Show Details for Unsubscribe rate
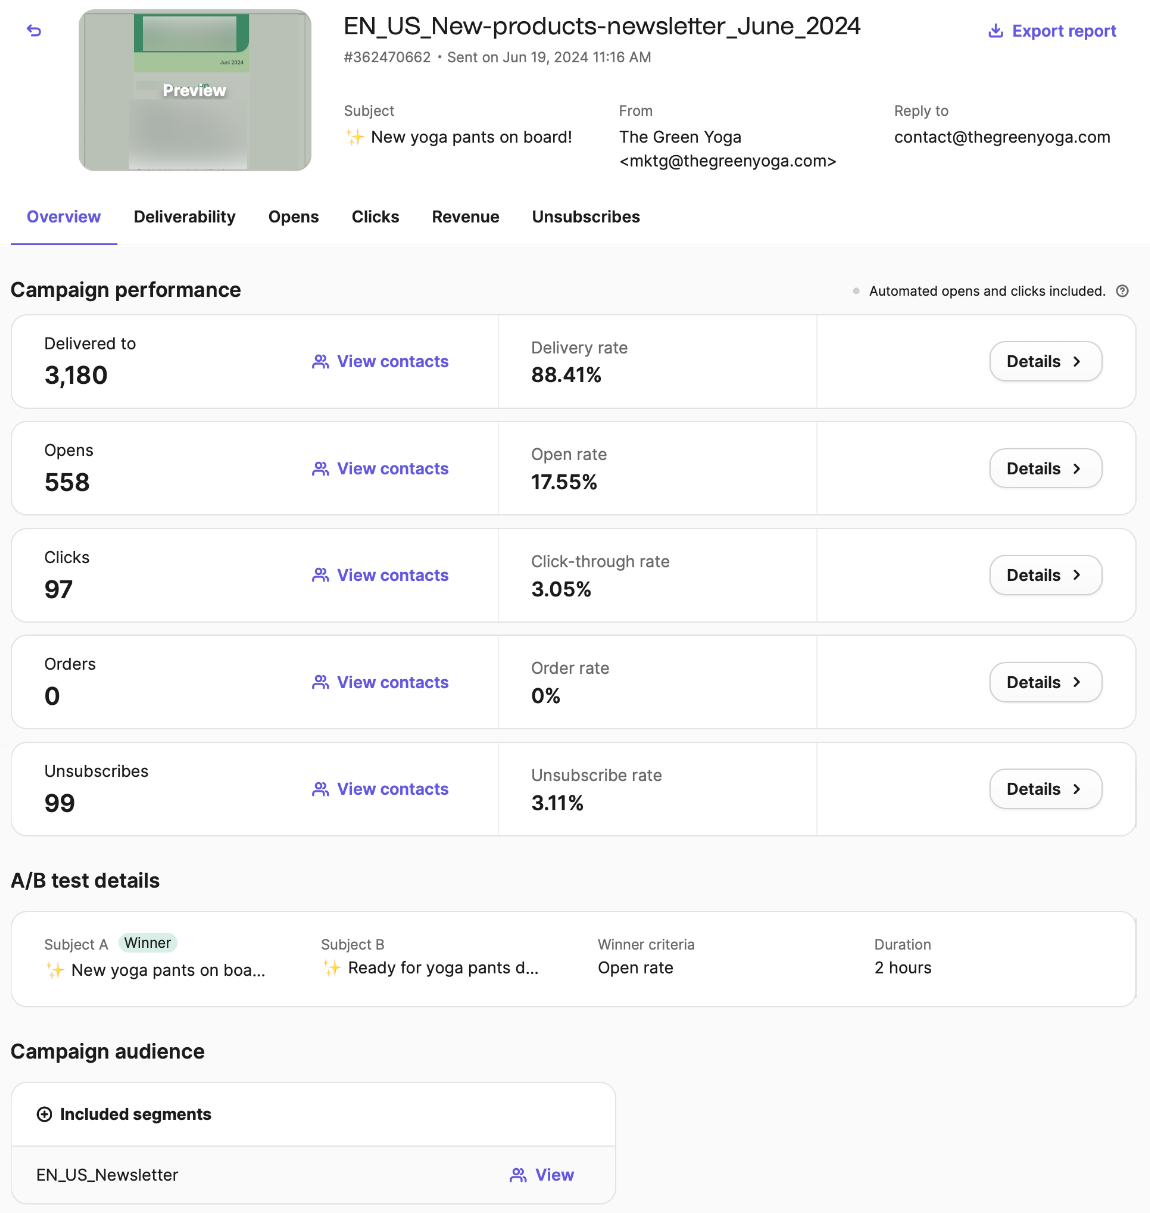The height and width of the screenshot is (1213, 1150). (1045, 790)
